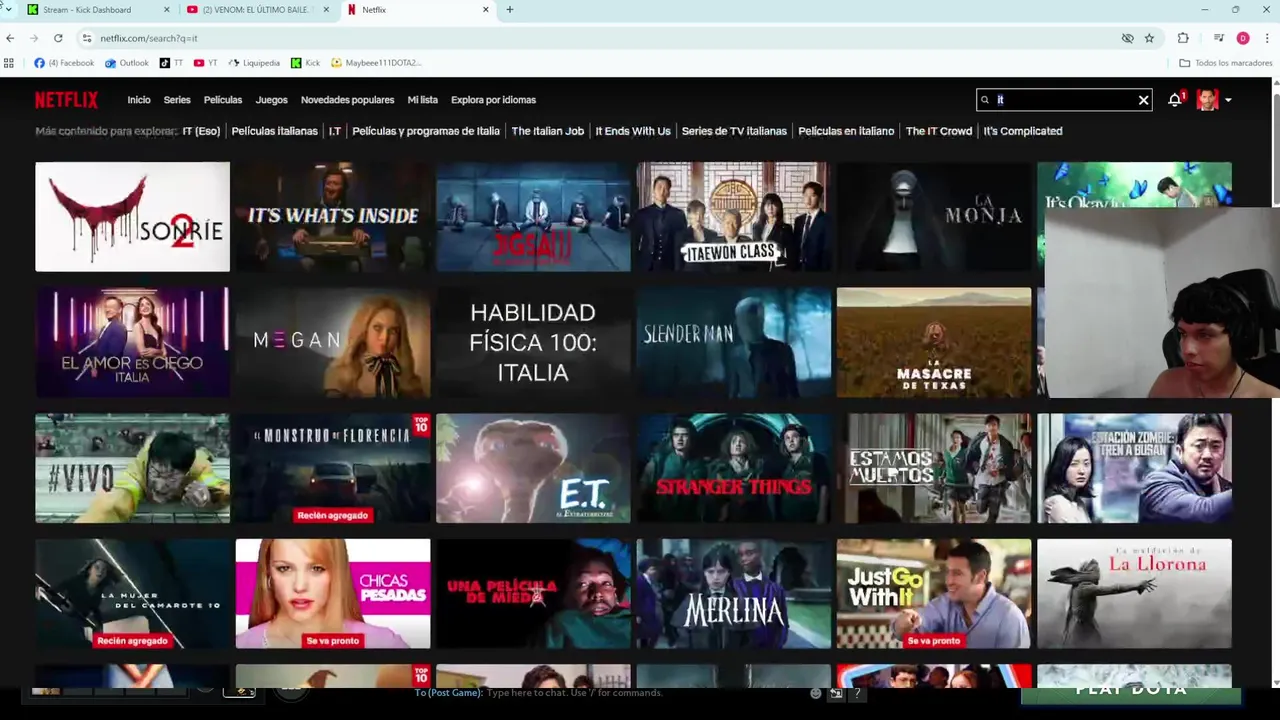Open the Chrome three-dot menu

coord(1267,38)
